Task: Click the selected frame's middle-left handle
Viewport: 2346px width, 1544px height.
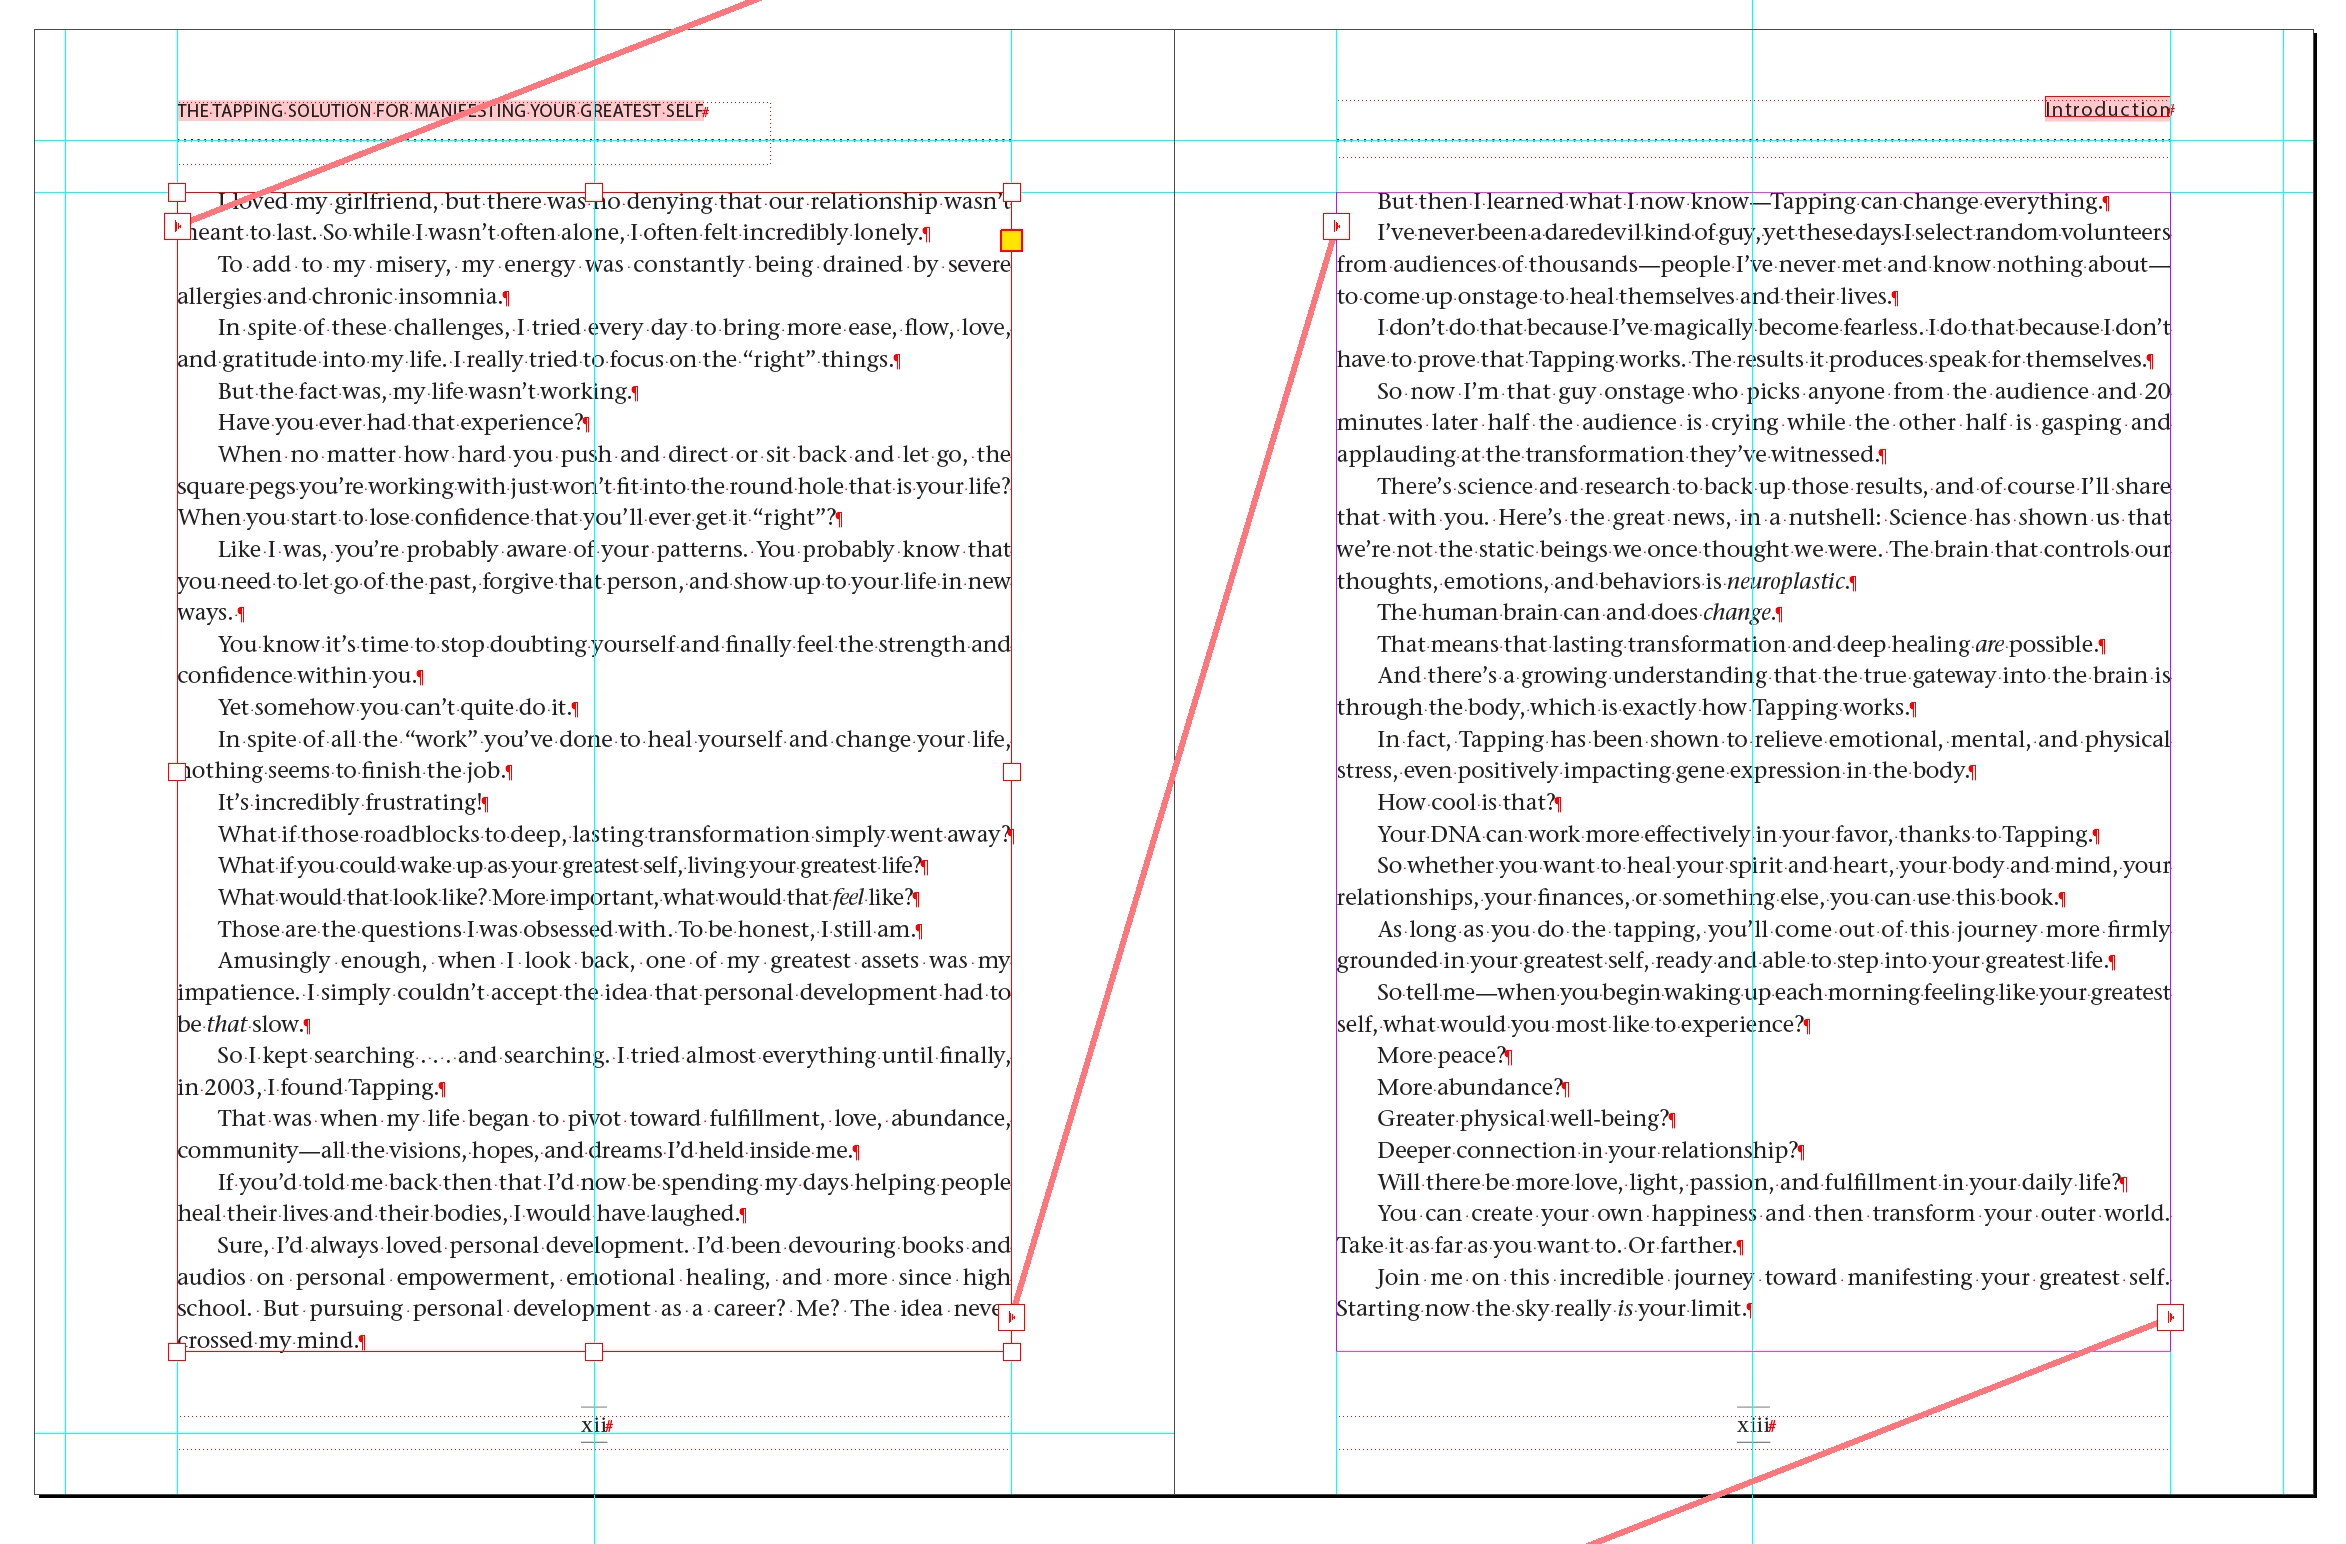Action: (177, 771)
